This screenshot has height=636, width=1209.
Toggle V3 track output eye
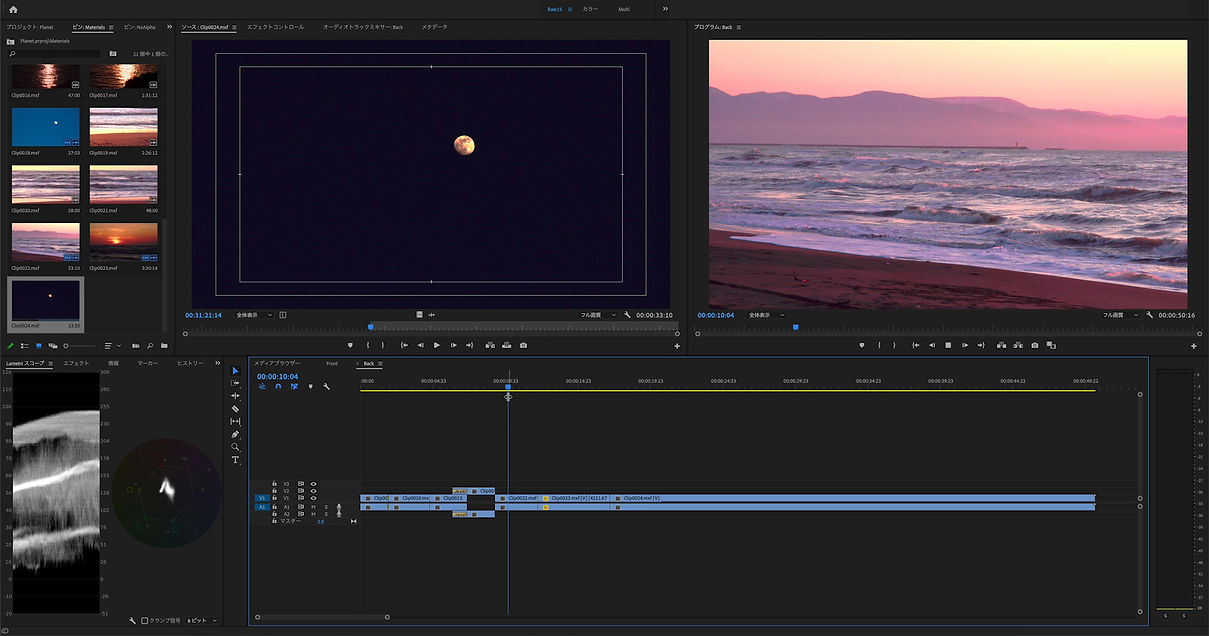point(313,484)
